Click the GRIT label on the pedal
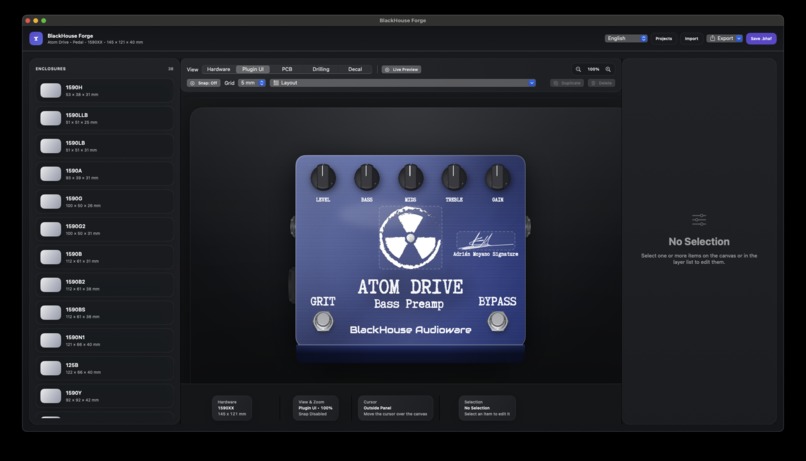The height and width of the screenshot is (461, 806). point(323,302)
